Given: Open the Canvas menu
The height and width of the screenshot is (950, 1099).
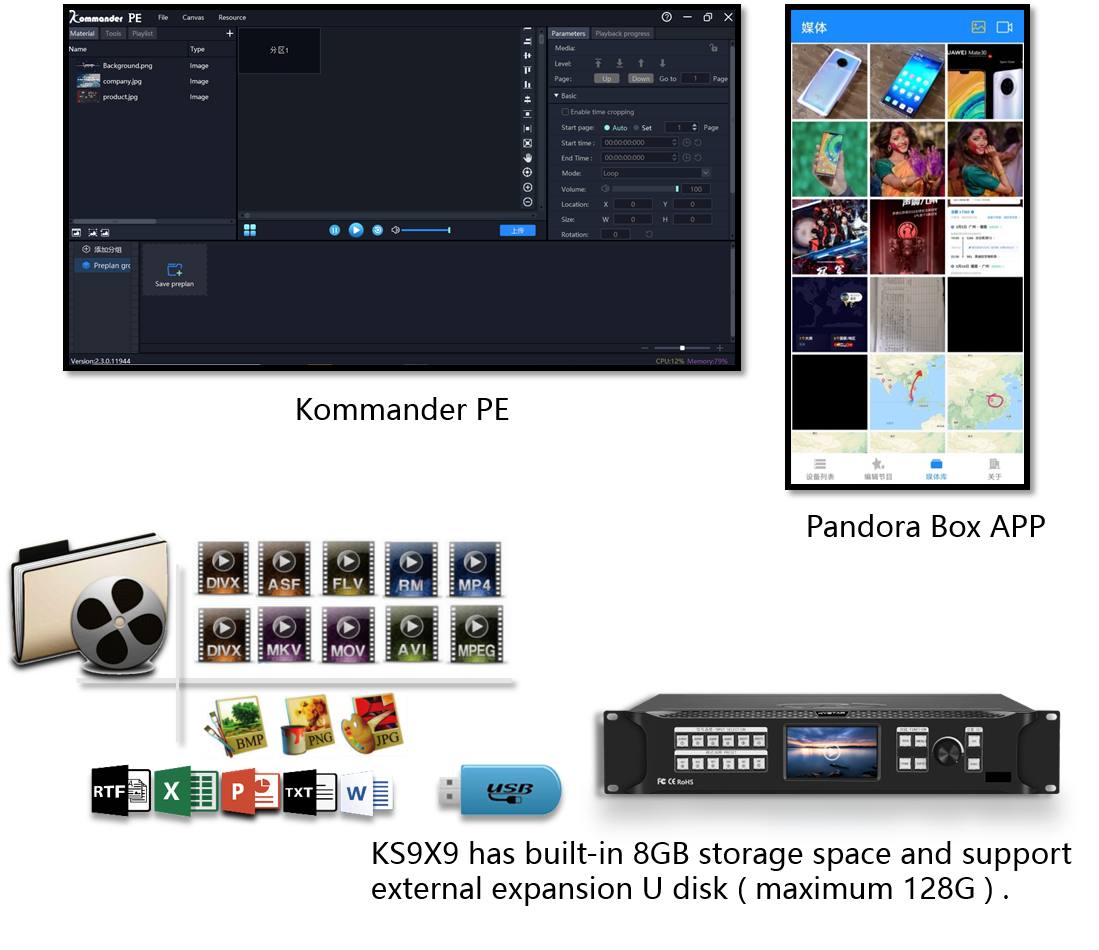Looking at the screenshot, I should click(193, 18).
